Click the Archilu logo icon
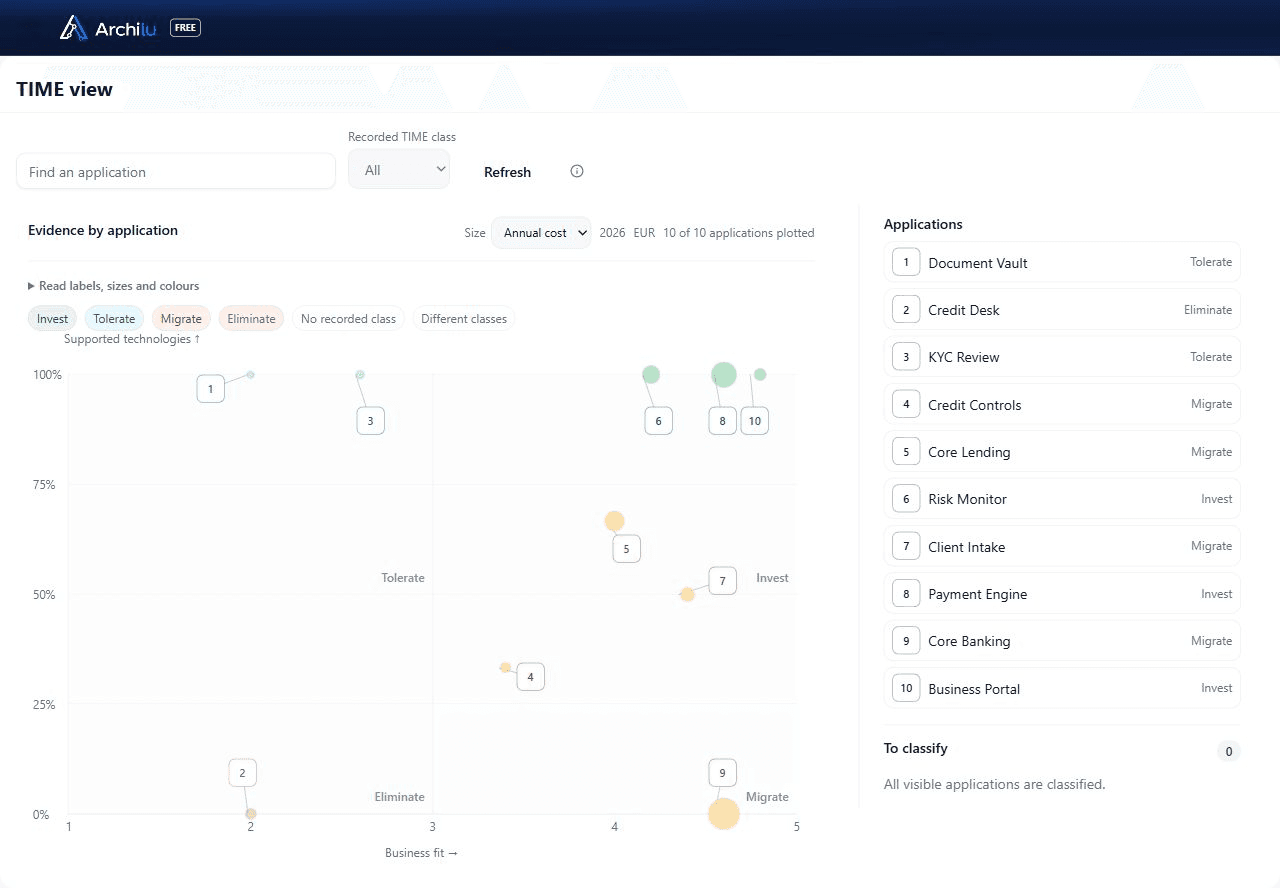The height and width of the screenshot is (888, 1280). click(x=74, y=28)
